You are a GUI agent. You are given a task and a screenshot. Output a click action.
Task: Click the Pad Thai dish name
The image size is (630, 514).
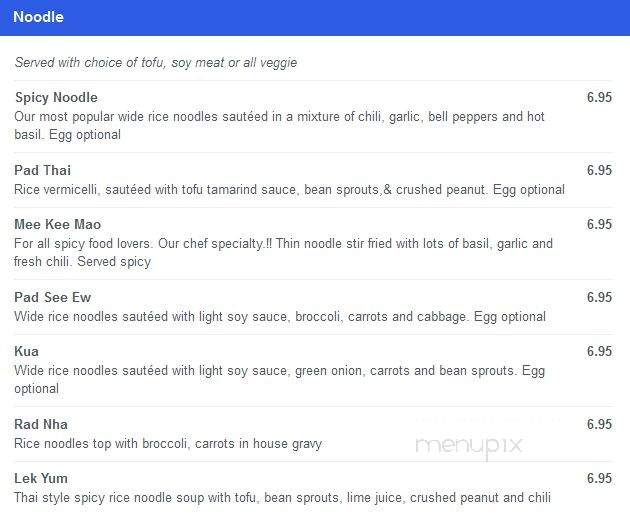[x=43, y=170]
